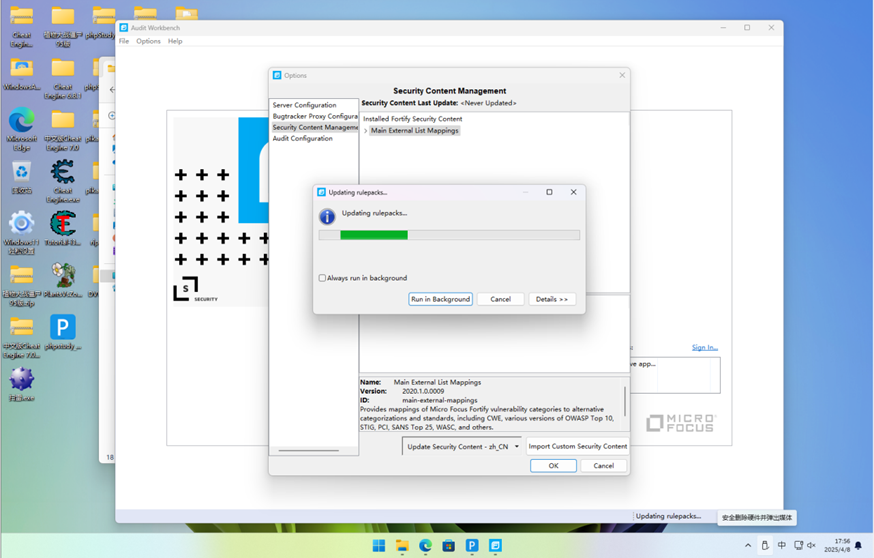
Task: Show hidden system tray icons chevron
Action: pyautogui.click(x=748, y=545)
